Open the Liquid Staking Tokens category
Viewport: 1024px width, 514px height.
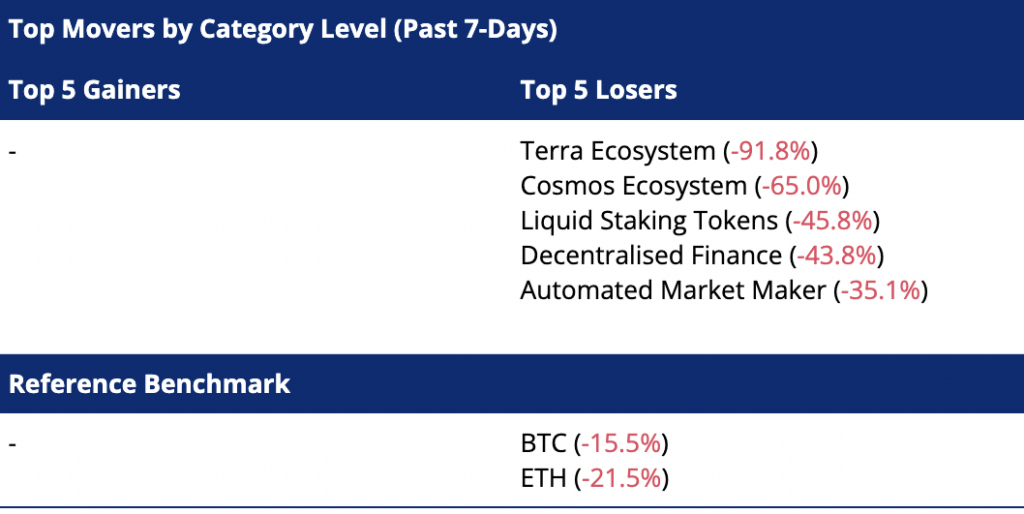click(x=648, y=221)
